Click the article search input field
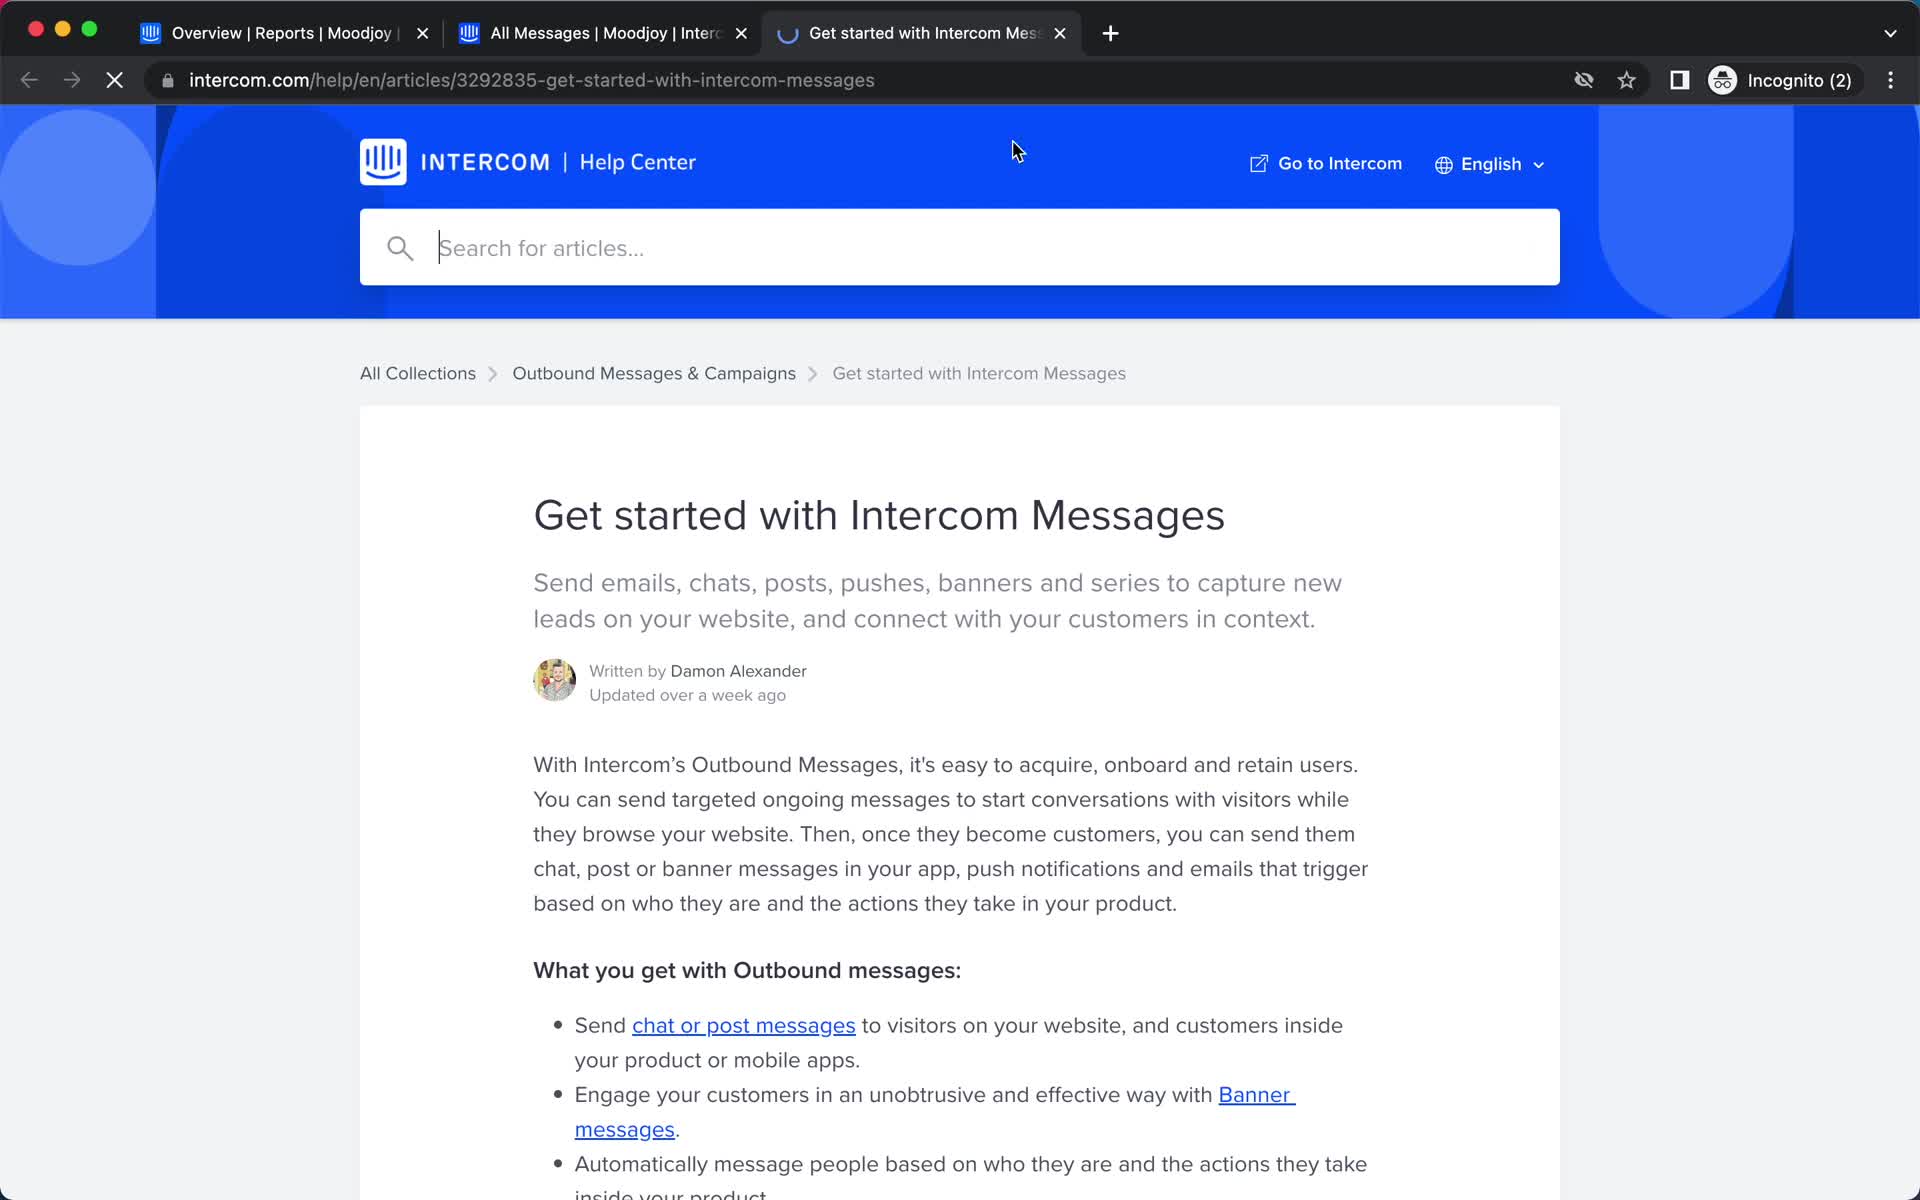Image resolution: width=1920 pixels, height=1200 pixels. pyautogui.click(x=959, y=247)
